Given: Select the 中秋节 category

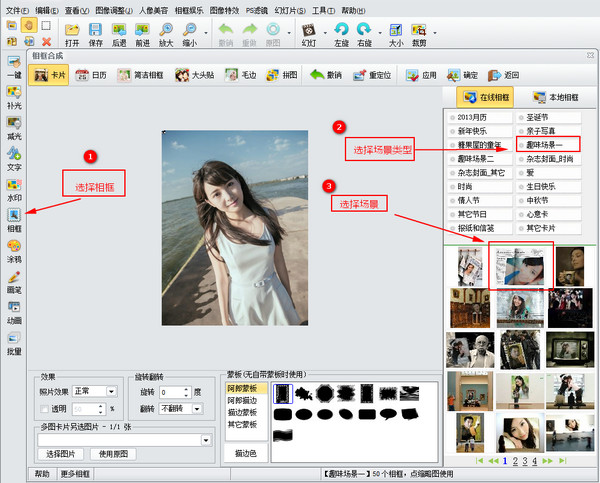Looking at the screenshot, I should pos(549,201).
